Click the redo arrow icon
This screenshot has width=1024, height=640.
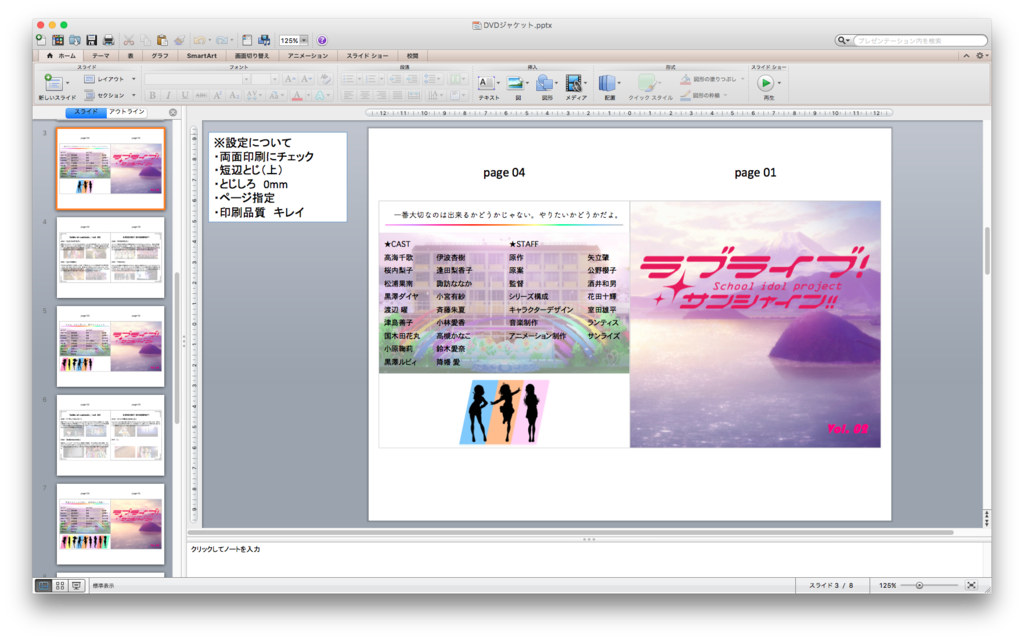[x=222, y=40]
